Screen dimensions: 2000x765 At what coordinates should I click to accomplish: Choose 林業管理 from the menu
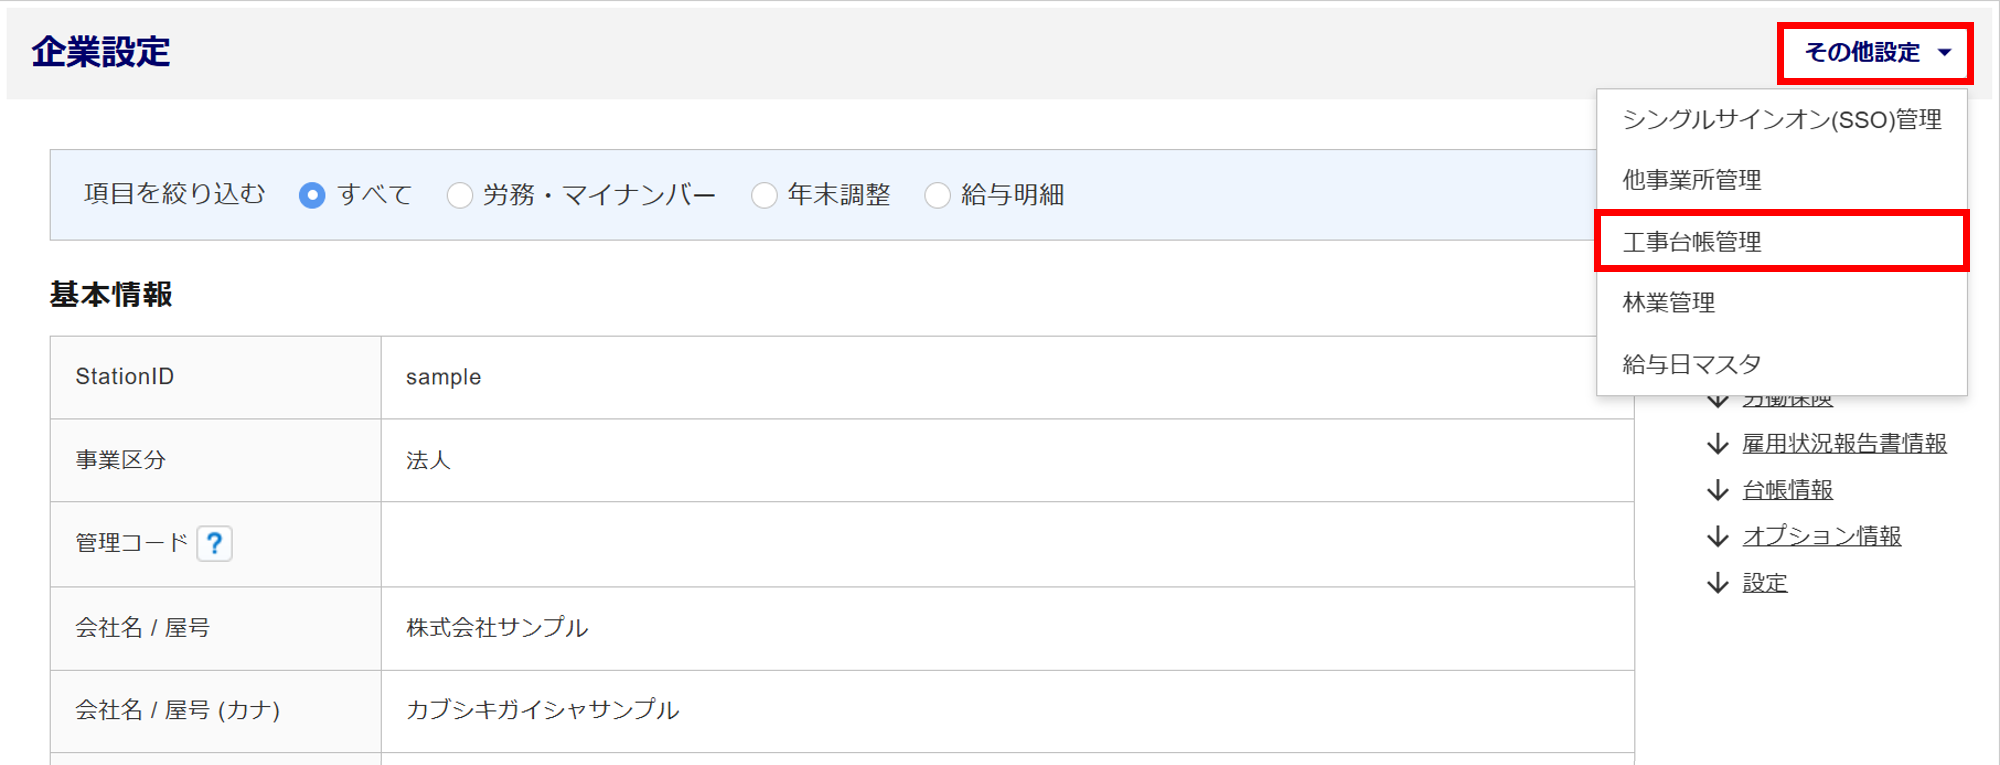point(1669,303)
